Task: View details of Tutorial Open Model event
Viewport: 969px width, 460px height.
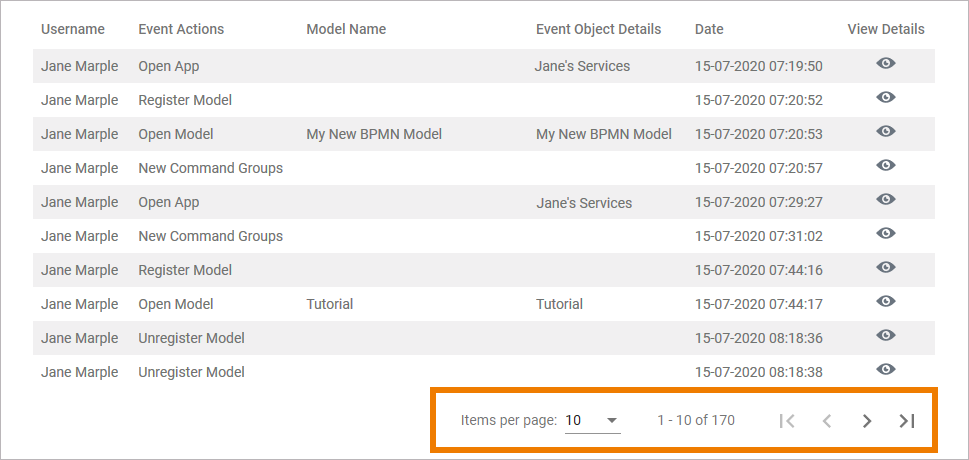Action: point(885,302)
